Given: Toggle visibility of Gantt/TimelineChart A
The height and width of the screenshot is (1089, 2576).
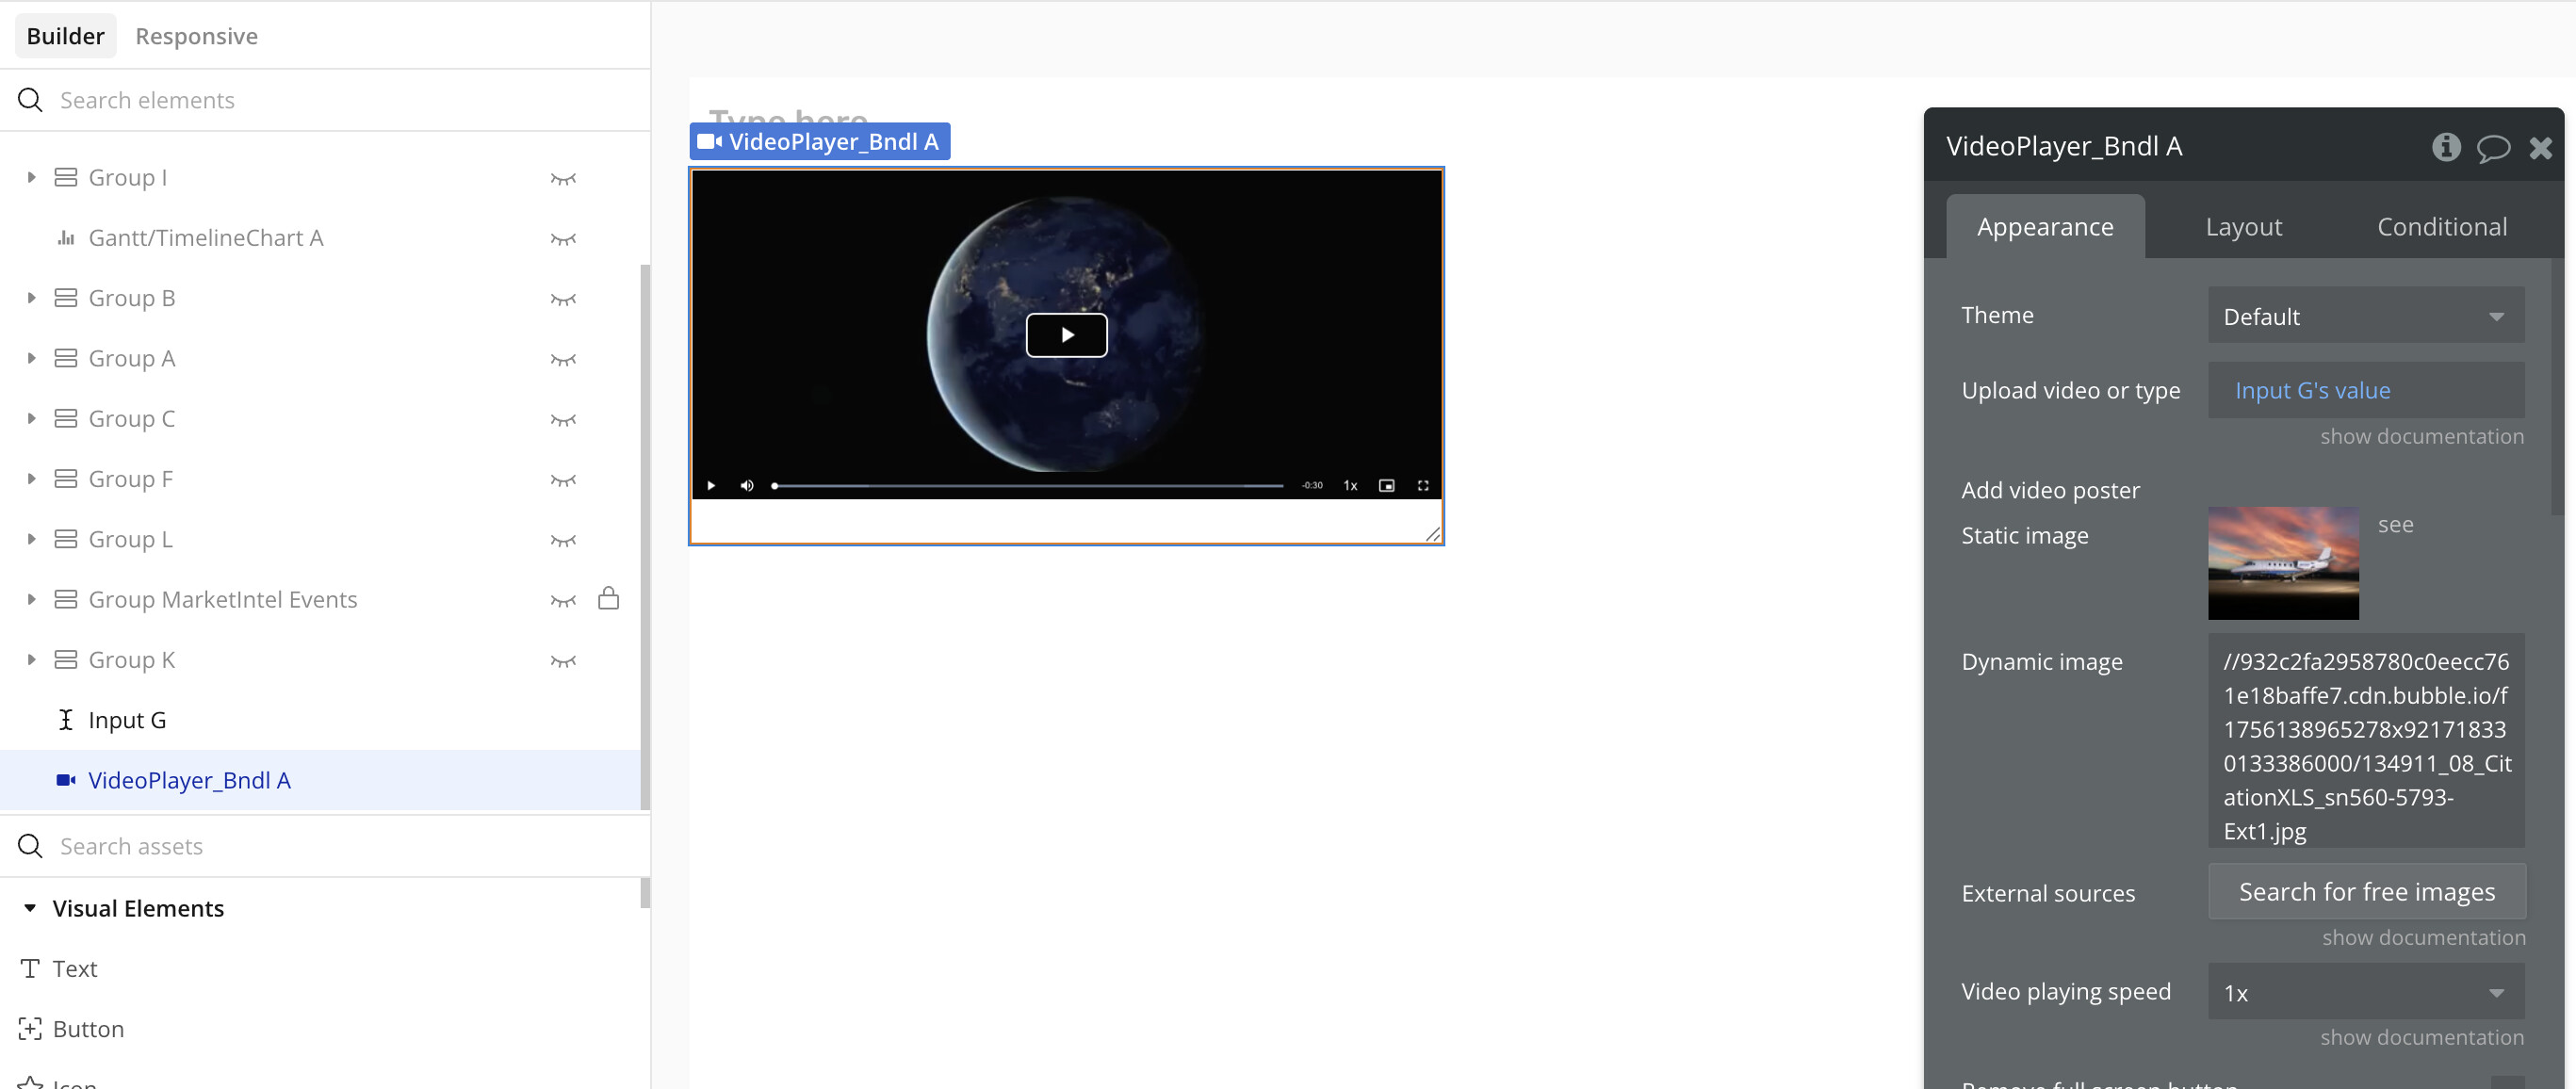Looking at the screenshot, I should click(563, 238).
